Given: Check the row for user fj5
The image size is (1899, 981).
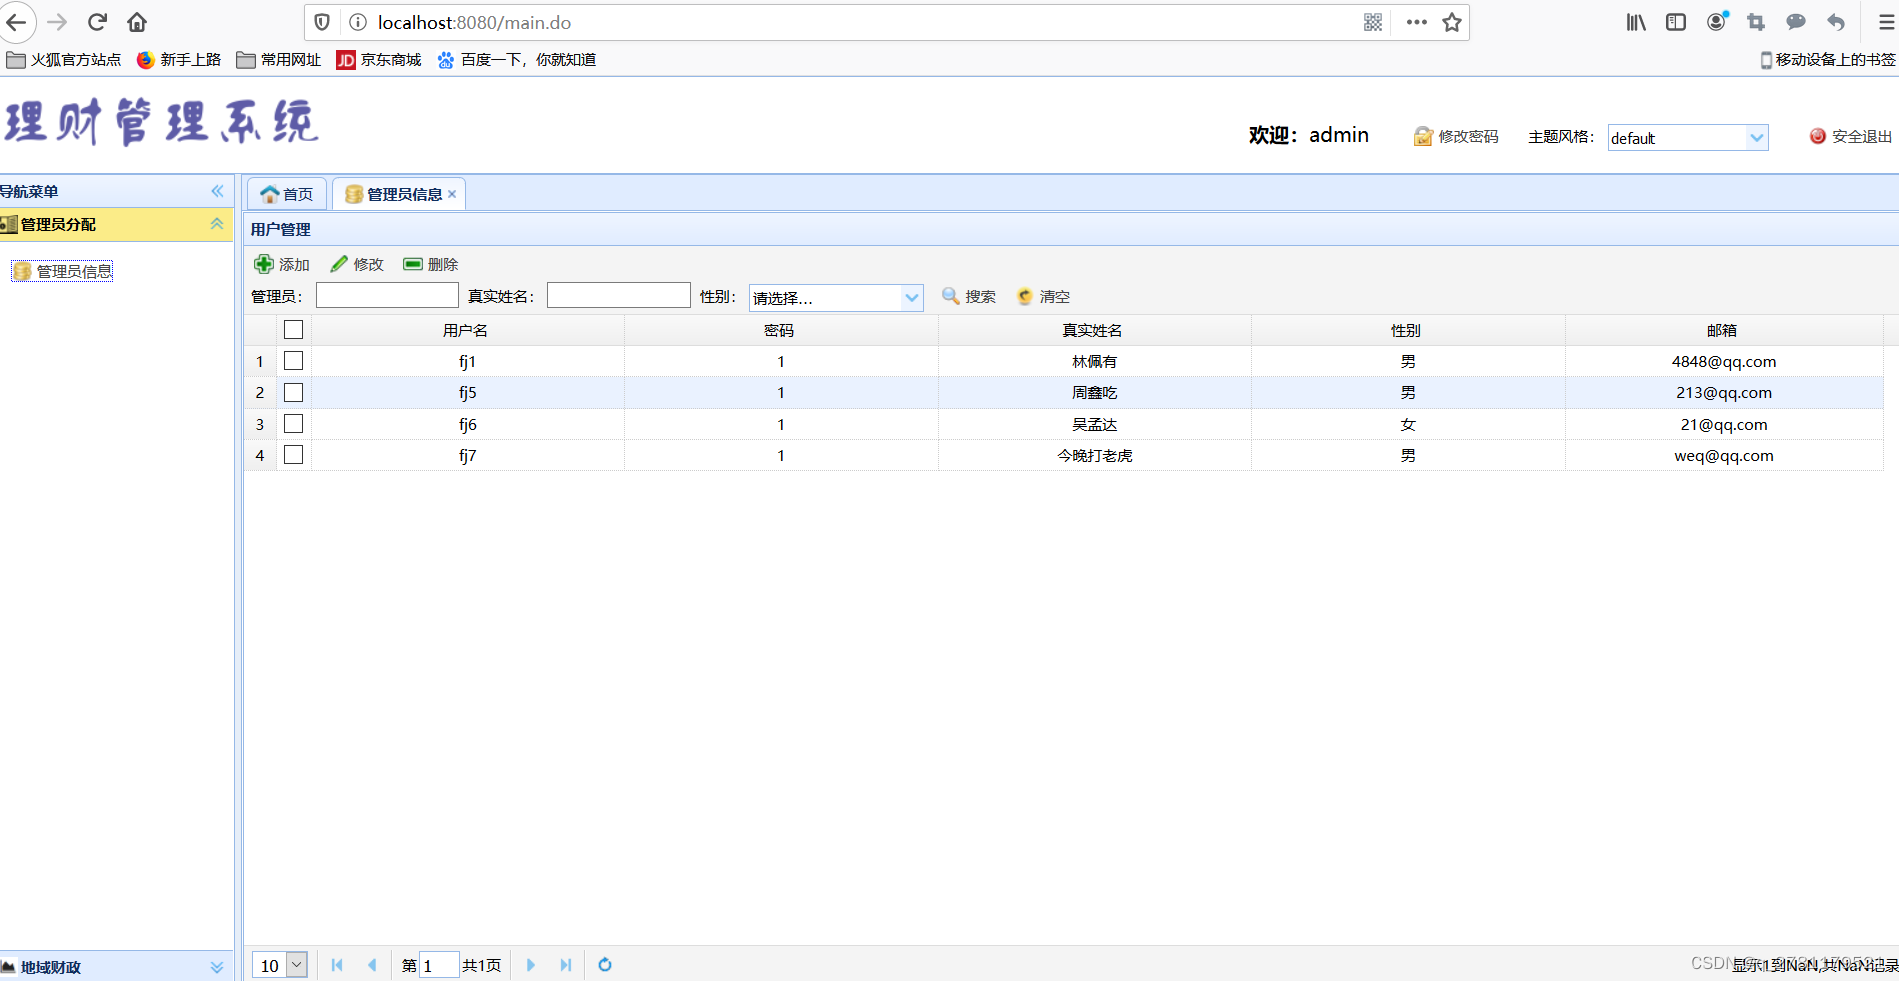Looking at the screenshot, I should [x=293, y=392].
